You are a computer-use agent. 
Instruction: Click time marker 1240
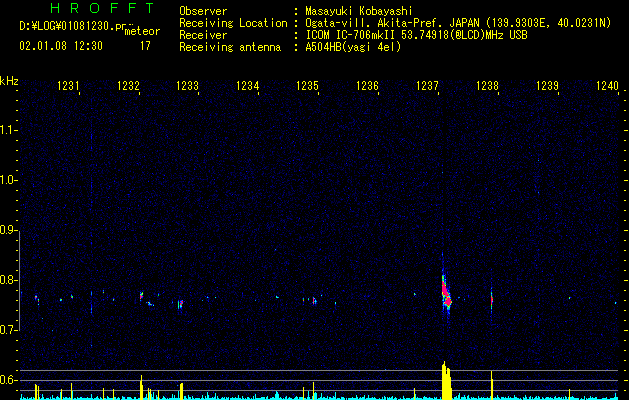click(x=607, y=85)
